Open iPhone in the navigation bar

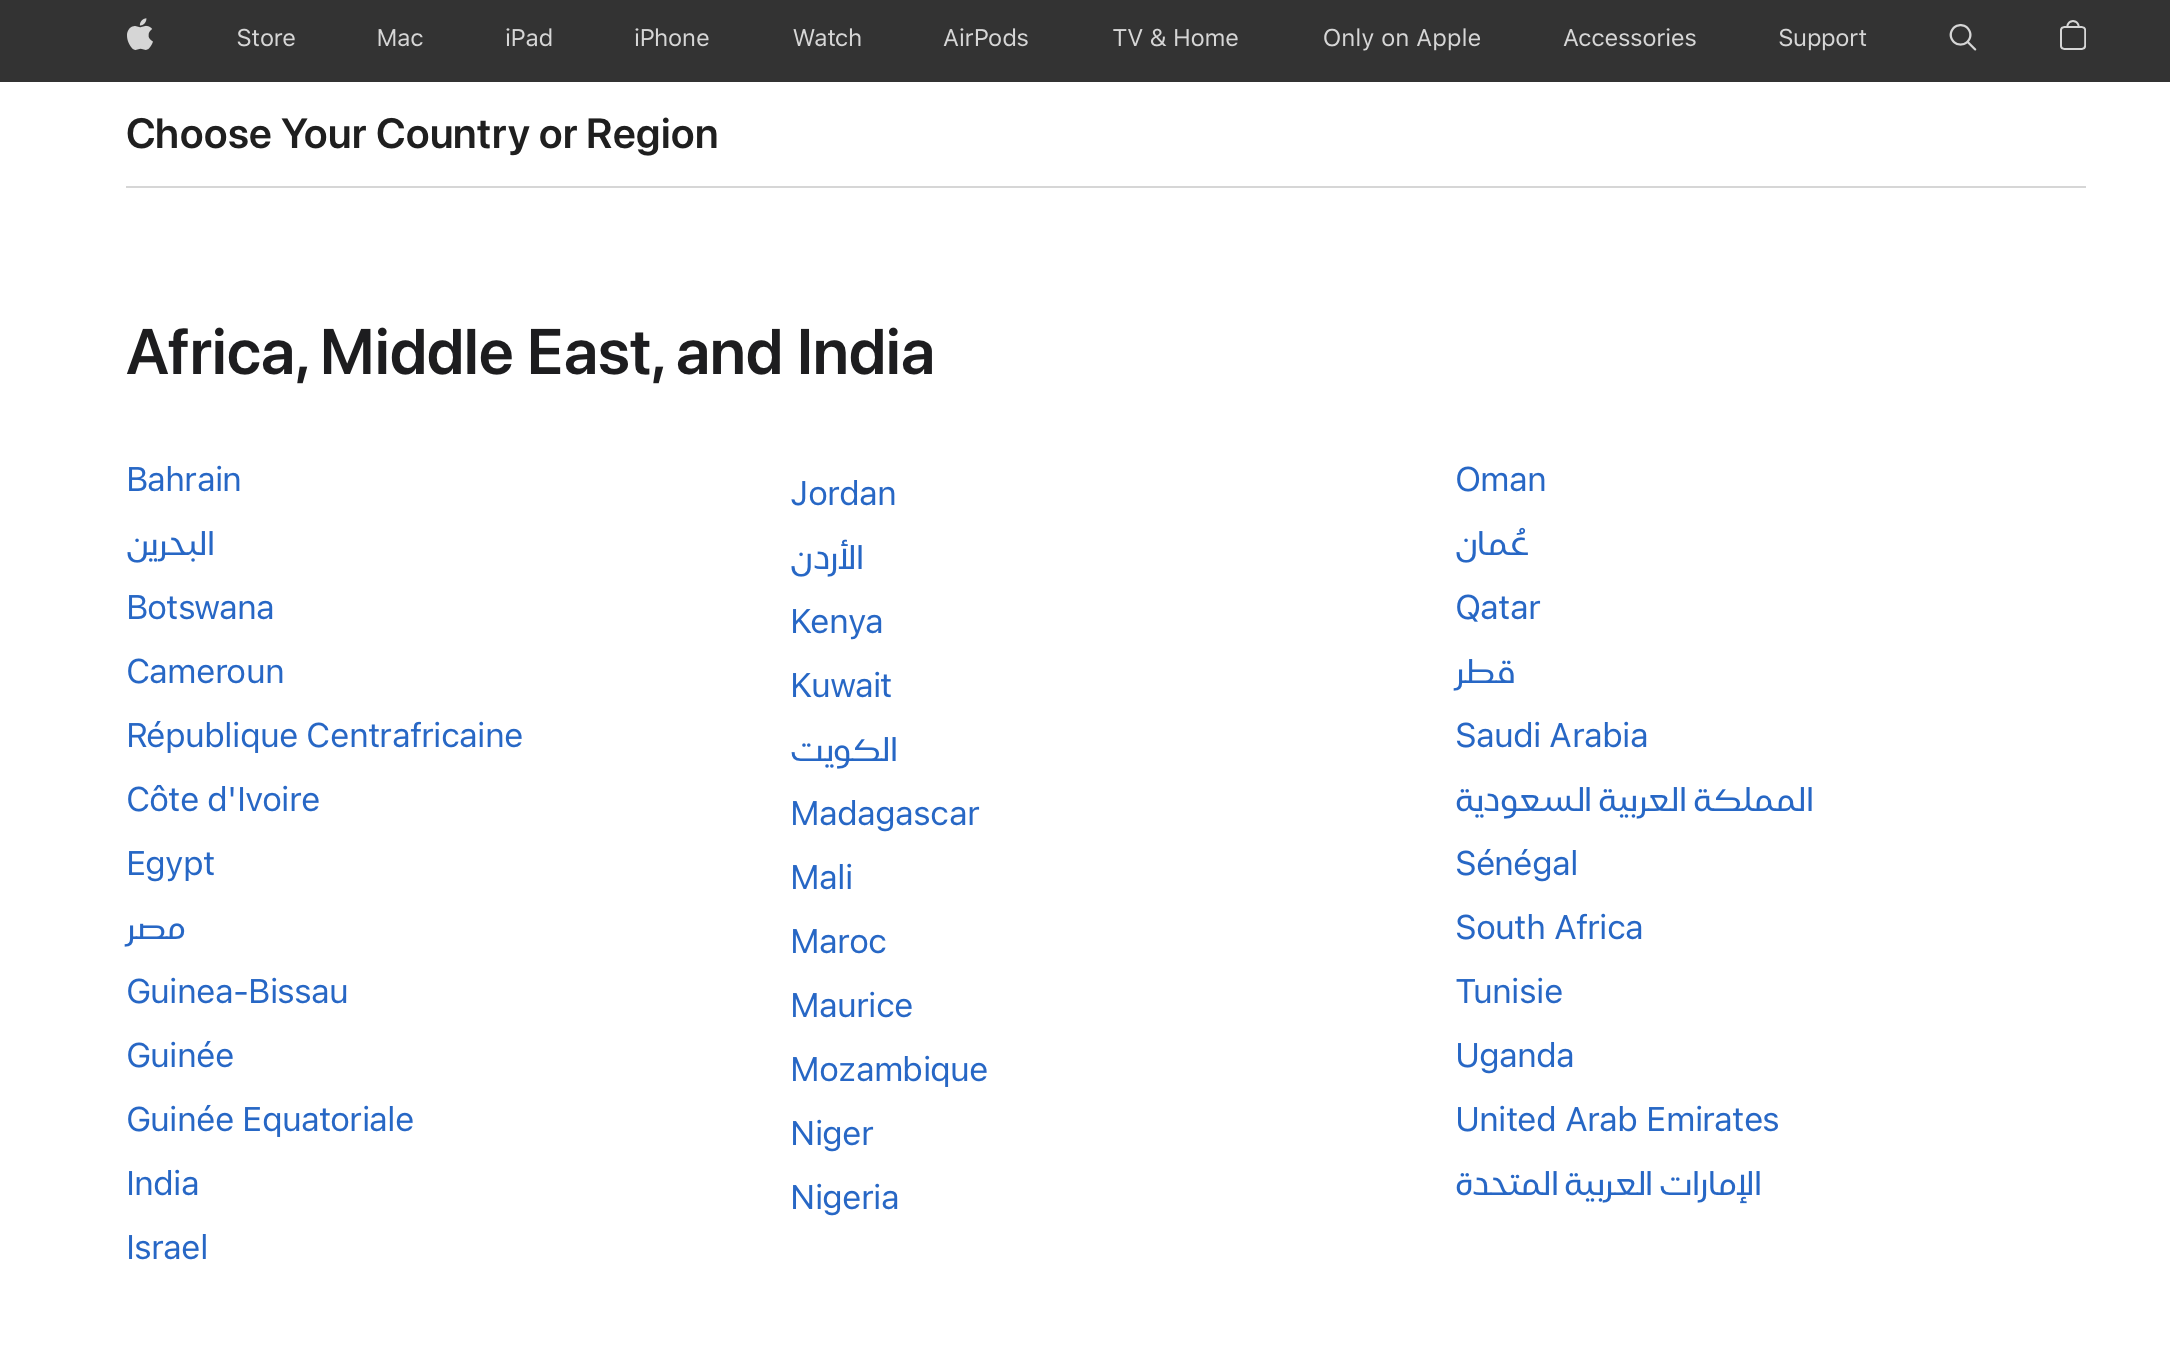pyautogui.click(x=671, y=38)
